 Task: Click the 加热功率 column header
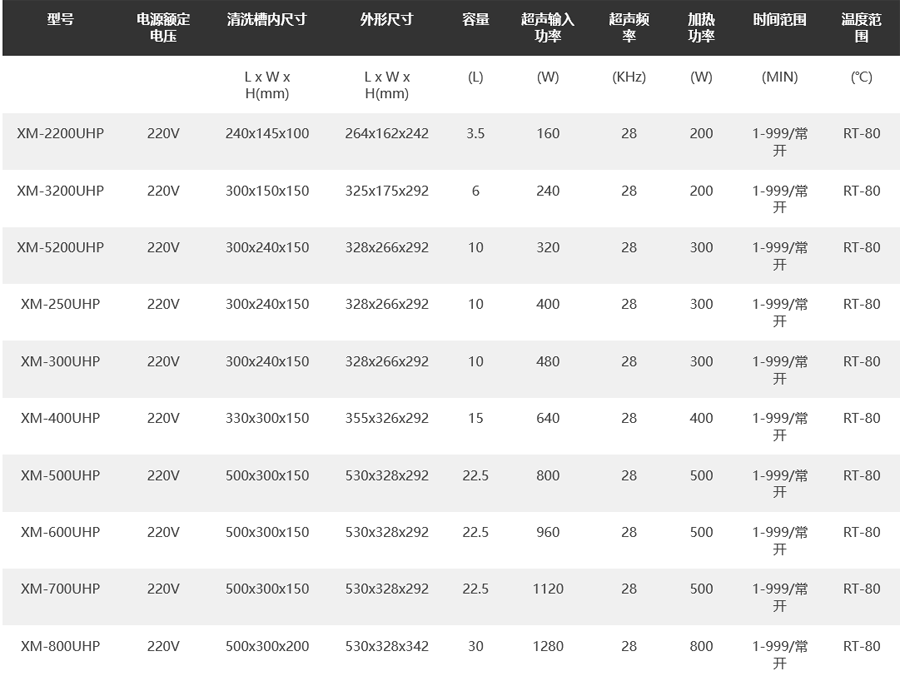pyautogui.click(x=701, y=28)
